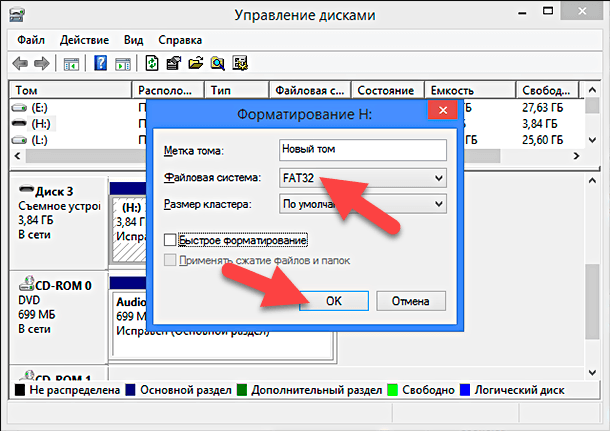Image resolution: width=610 pixels, height=431 pixels.
Task: Click volume list scroll-up arrow
Action: point(592,90)
